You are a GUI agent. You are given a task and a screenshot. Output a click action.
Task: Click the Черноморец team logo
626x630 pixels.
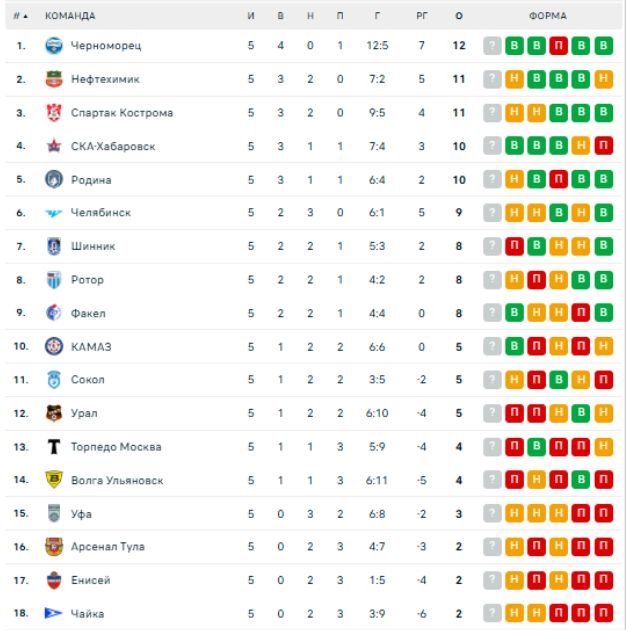click(x=54, y=46)
